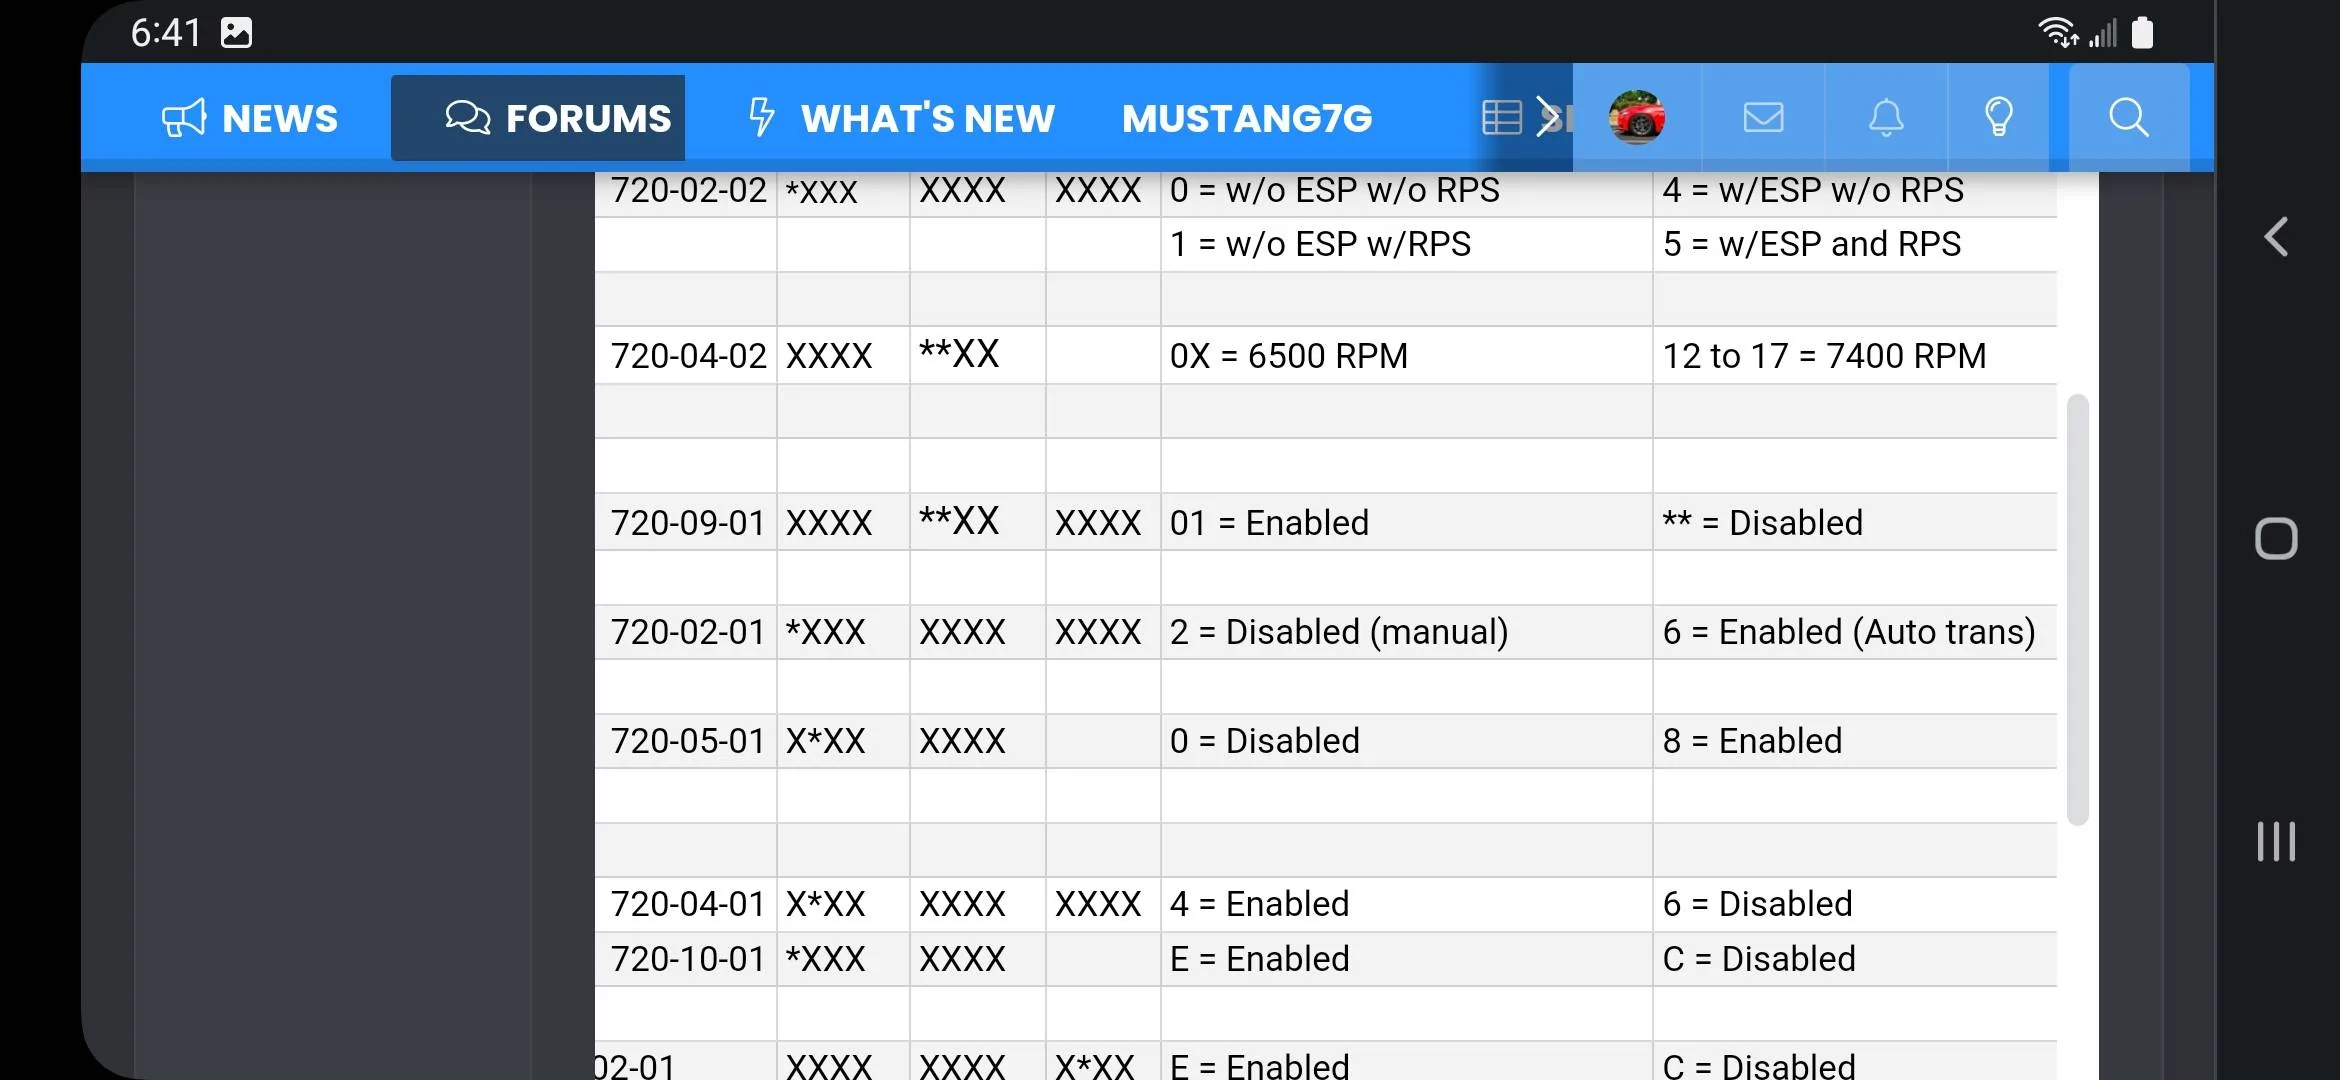2340x1080 pixels.
Task: Tap the picture notification icon in status bar
Action: (236, 33)
